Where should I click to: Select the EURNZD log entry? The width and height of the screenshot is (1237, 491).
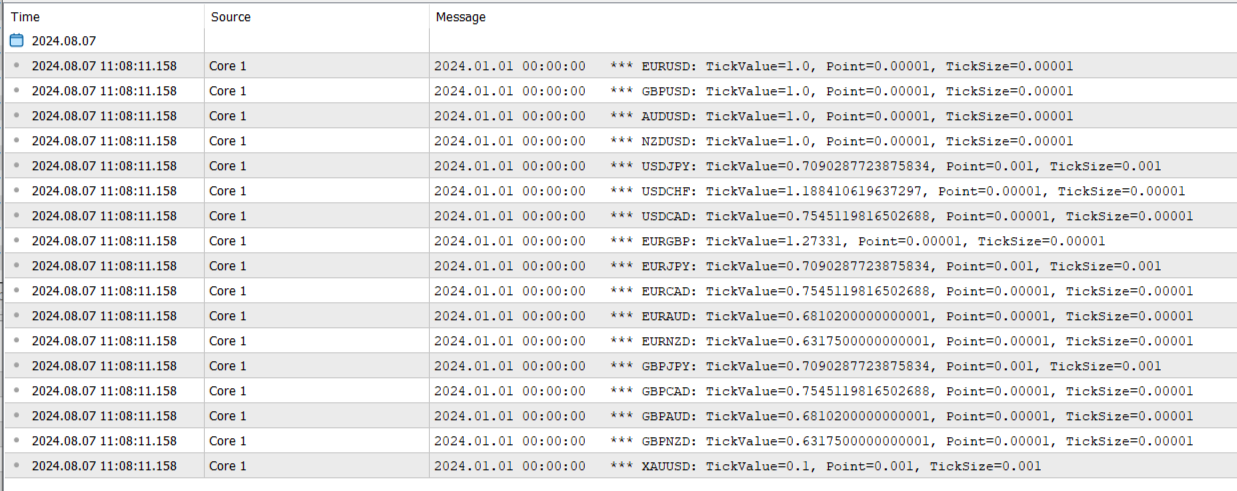pos(620,341)
